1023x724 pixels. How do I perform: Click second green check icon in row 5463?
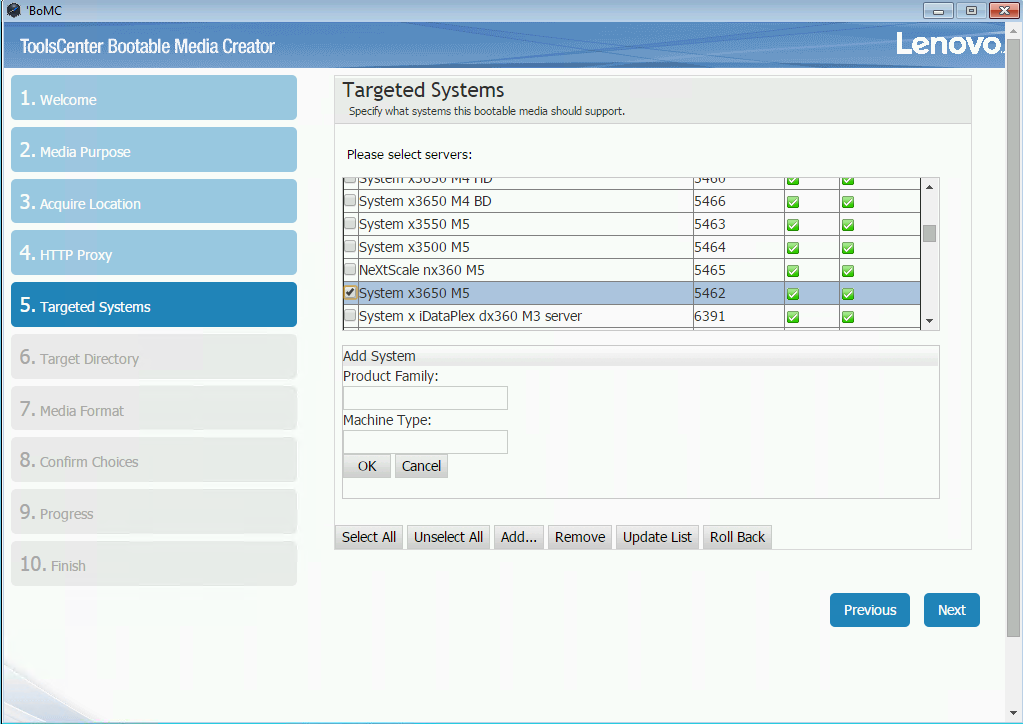[847, 225]
